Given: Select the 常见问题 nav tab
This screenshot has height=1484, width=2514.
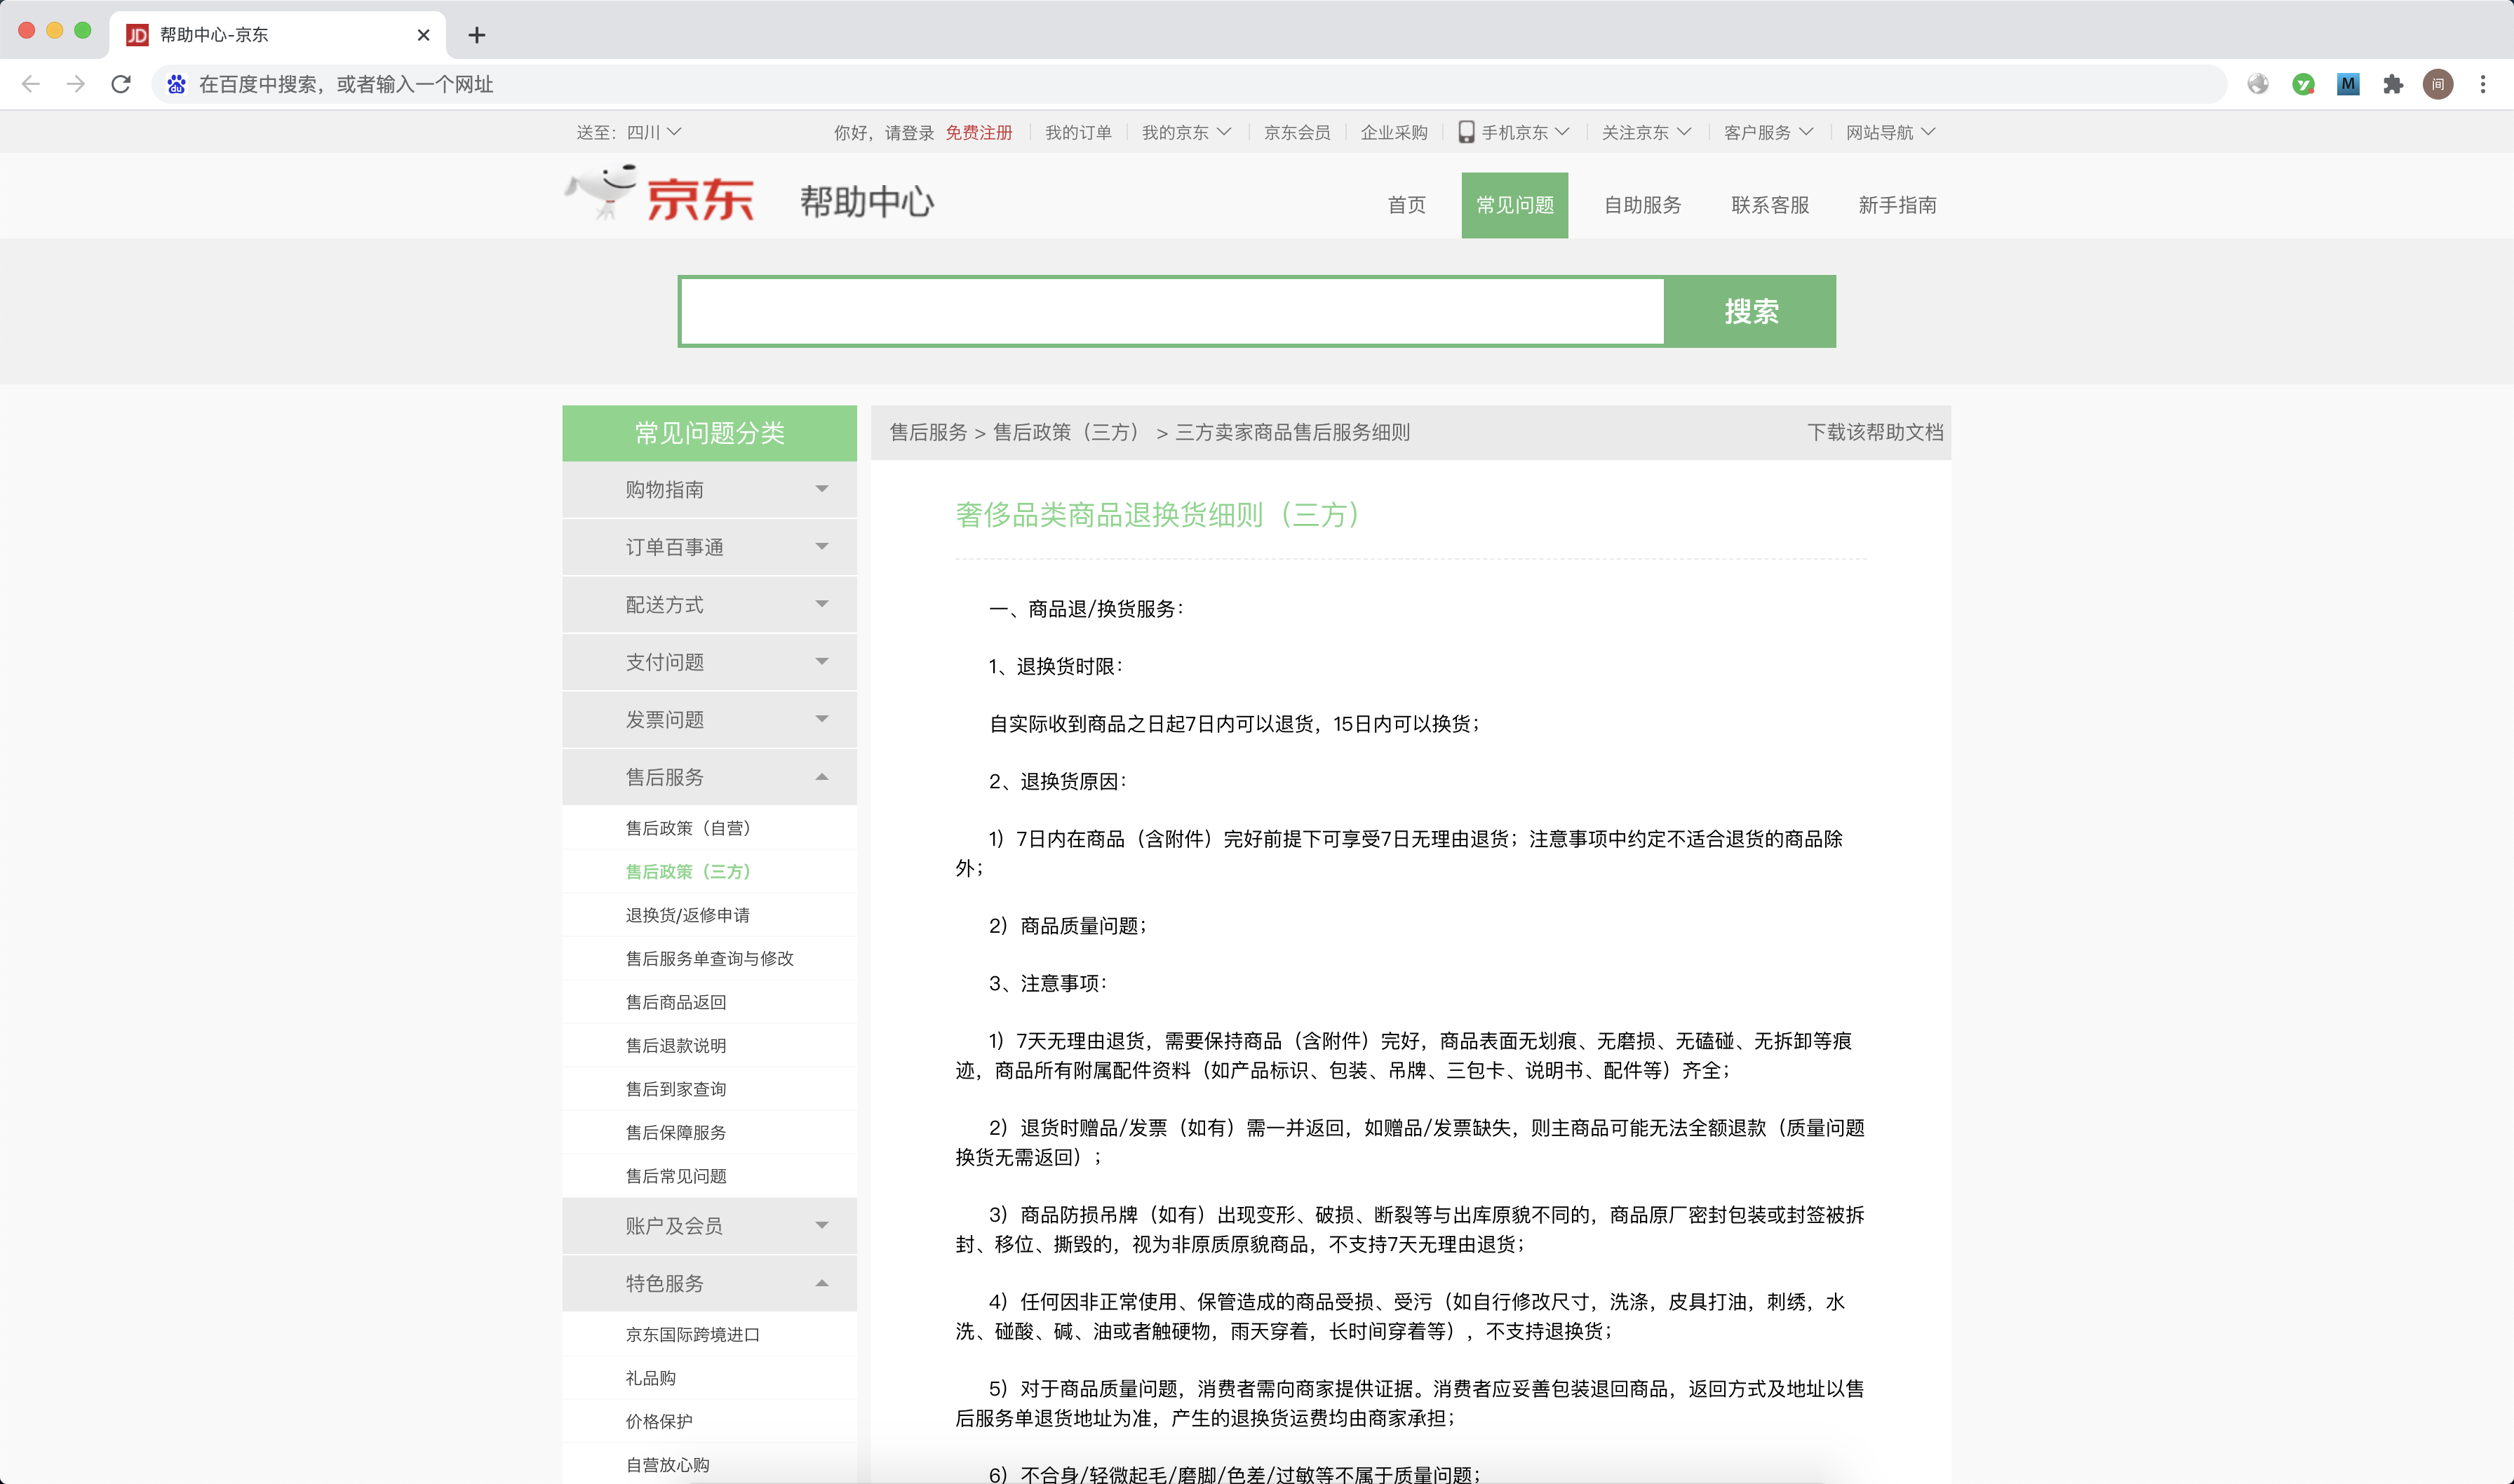Looking at the screenshot, I should pos(1515,205).
